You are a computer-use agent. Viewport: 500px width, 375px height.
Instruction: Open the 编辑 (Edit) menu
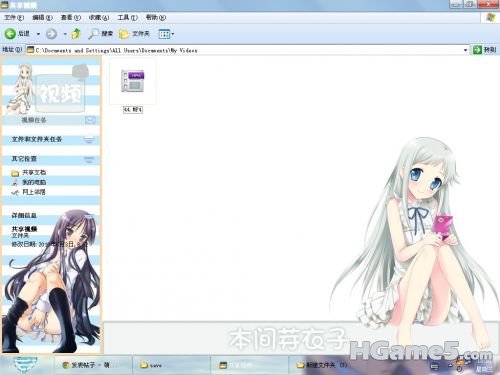coord(42,17)
